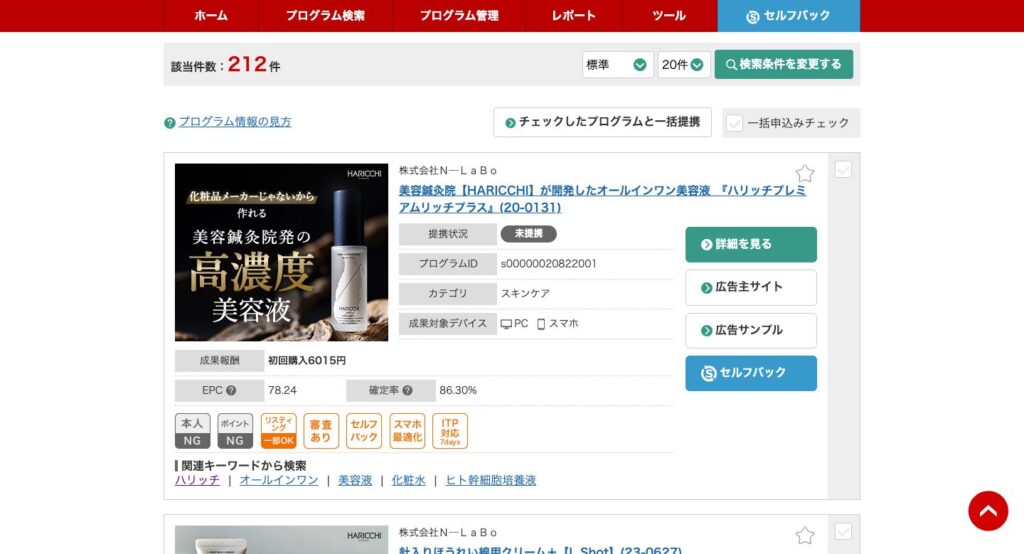Click the PC device icon
This screenshot has height=554, width=1024.
[507, 324]
